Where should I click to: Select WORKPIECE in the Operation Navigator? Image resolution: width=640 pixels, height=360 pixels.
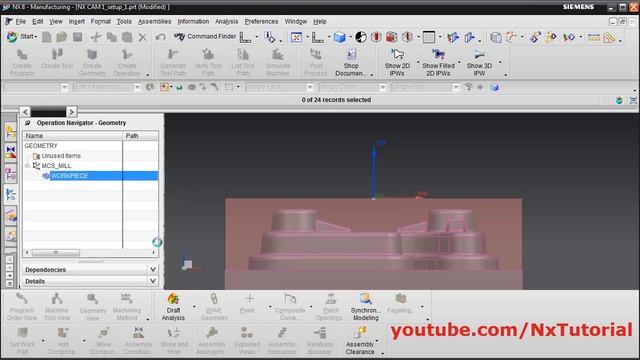tap(69, 176)
